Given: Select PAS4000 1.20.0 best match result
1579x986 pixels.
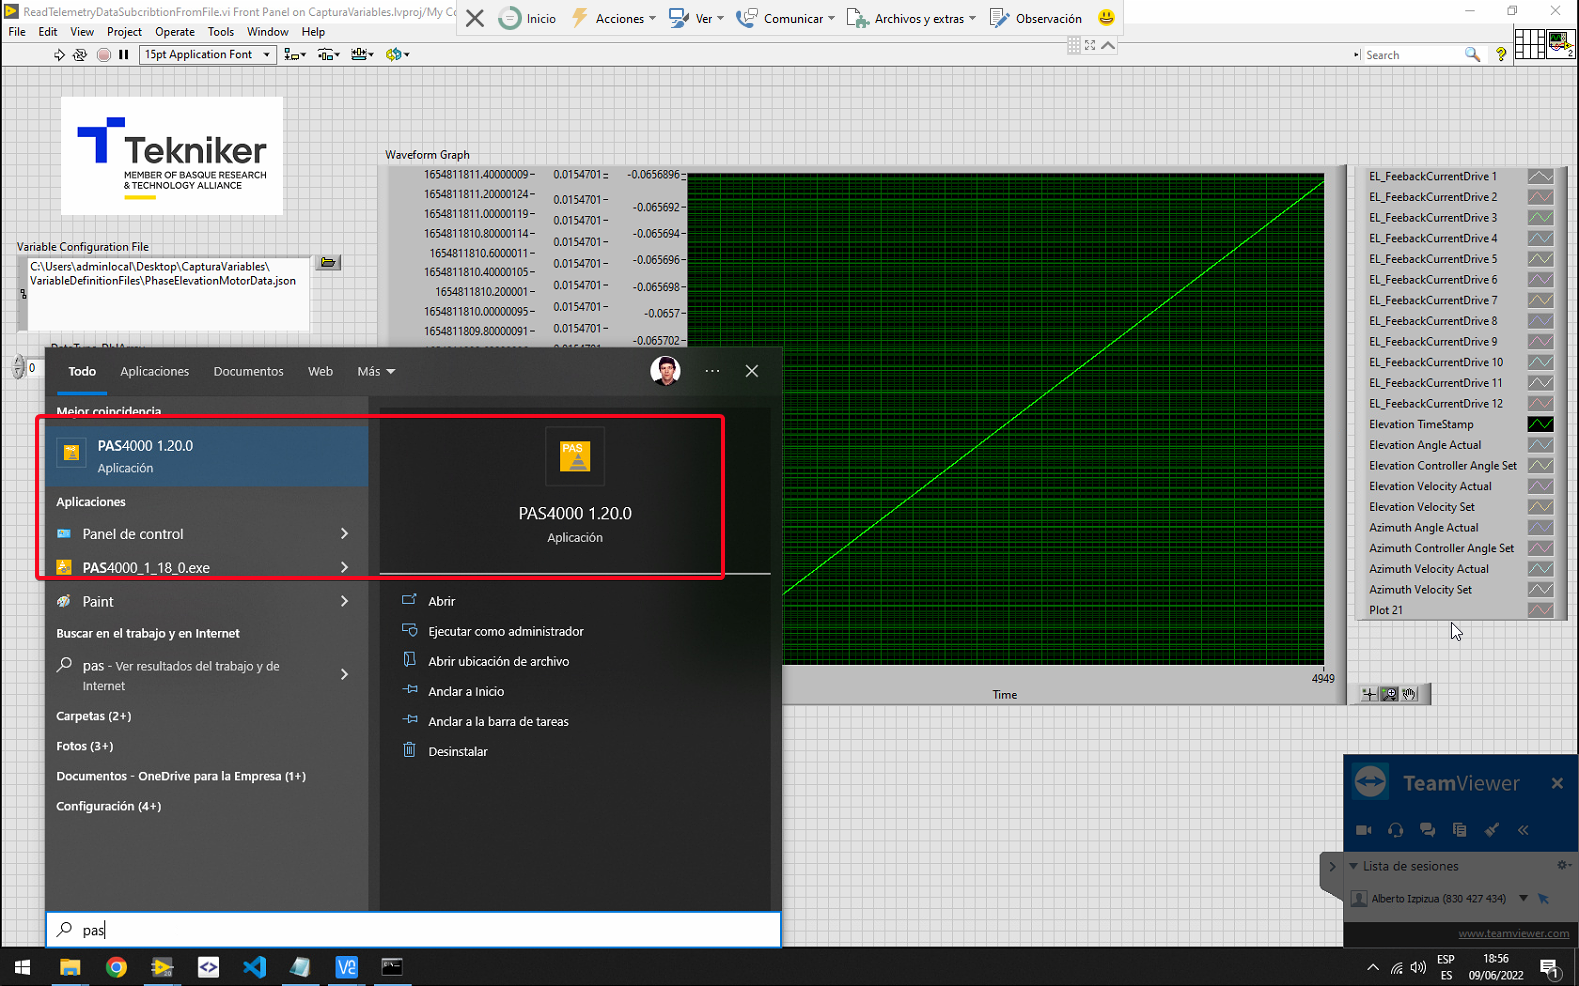Looking at the screenshot, I should [x=207, y=456].
